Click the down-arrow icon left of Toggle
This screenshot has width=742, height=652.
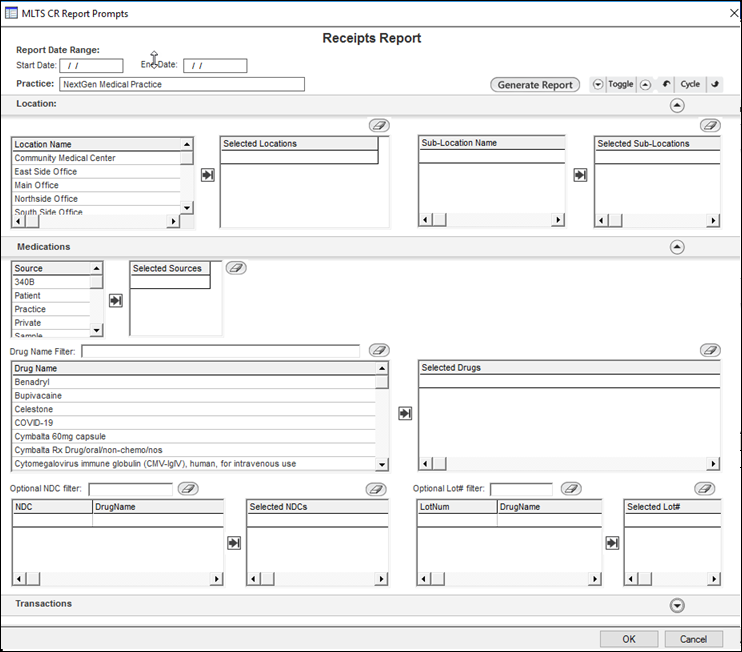(x=598, y=84)
